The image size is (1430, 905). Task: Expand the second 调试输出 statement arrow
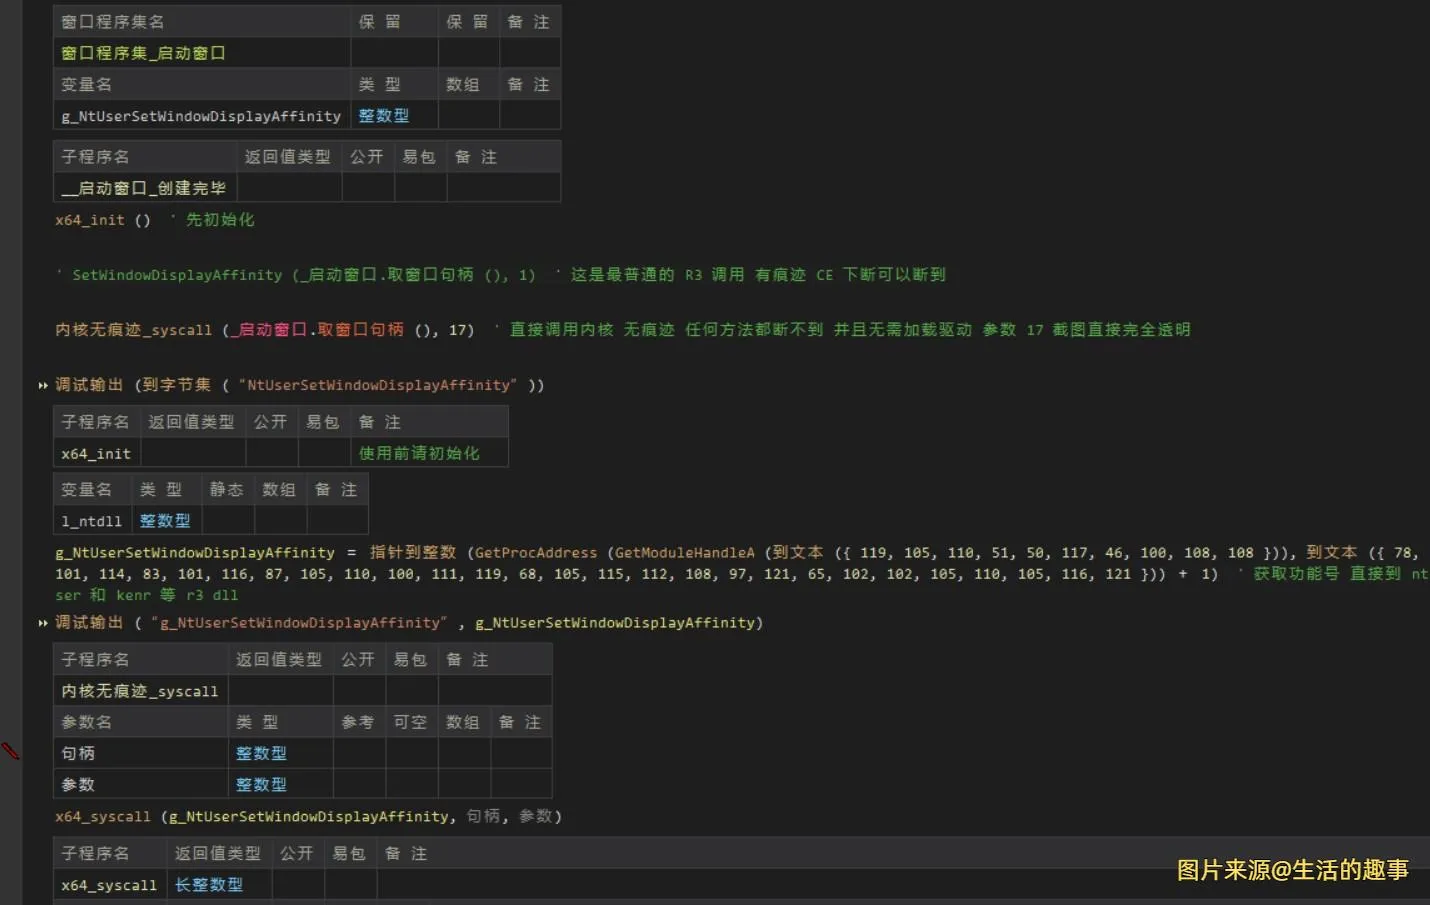click(43, 622)
